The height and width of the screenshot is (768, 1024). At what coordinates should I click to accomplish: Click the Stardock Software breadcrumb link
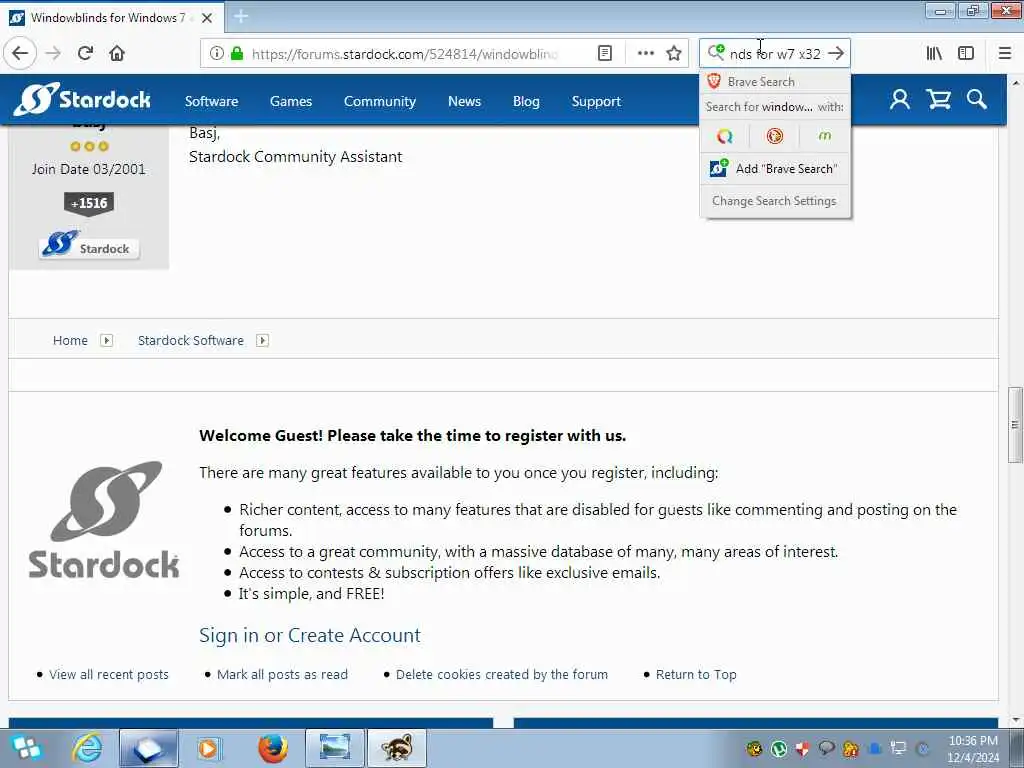(191, 340)
